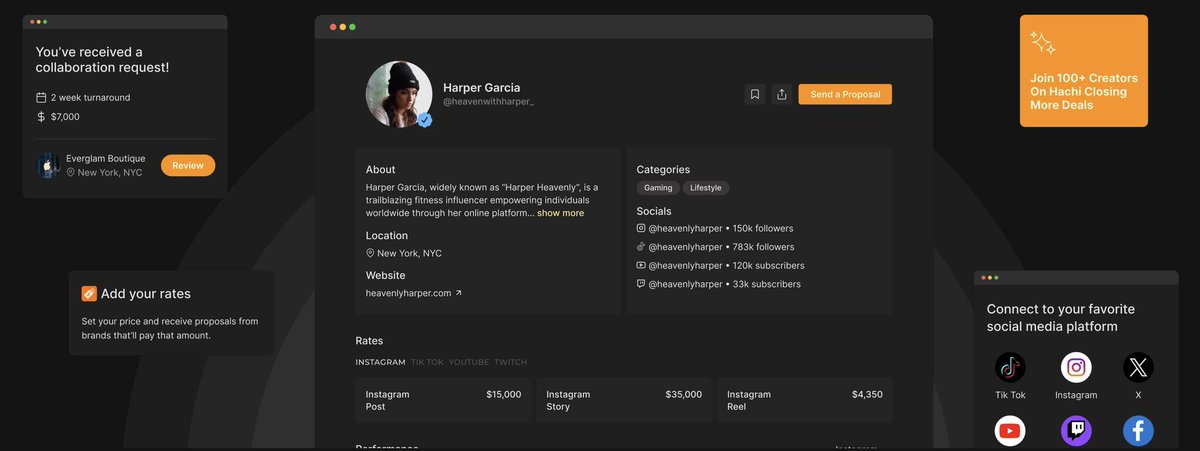
Task: Open @heavenlyharper 120k subscribers entry
Action: click(720, 266)
